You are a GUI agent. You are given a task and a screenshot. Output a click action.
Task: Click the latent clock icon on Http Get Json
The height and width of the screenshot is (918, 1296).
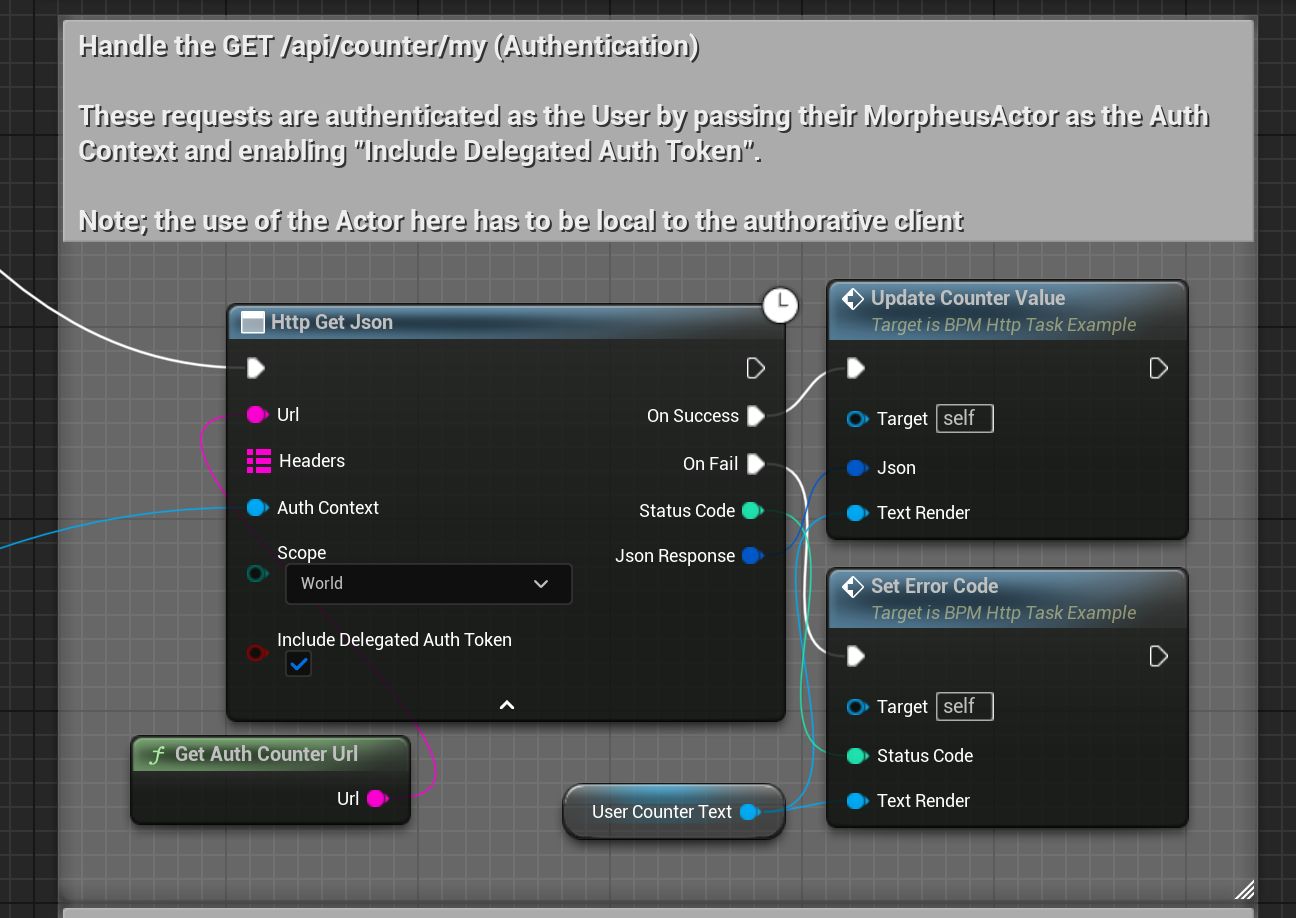780,305
